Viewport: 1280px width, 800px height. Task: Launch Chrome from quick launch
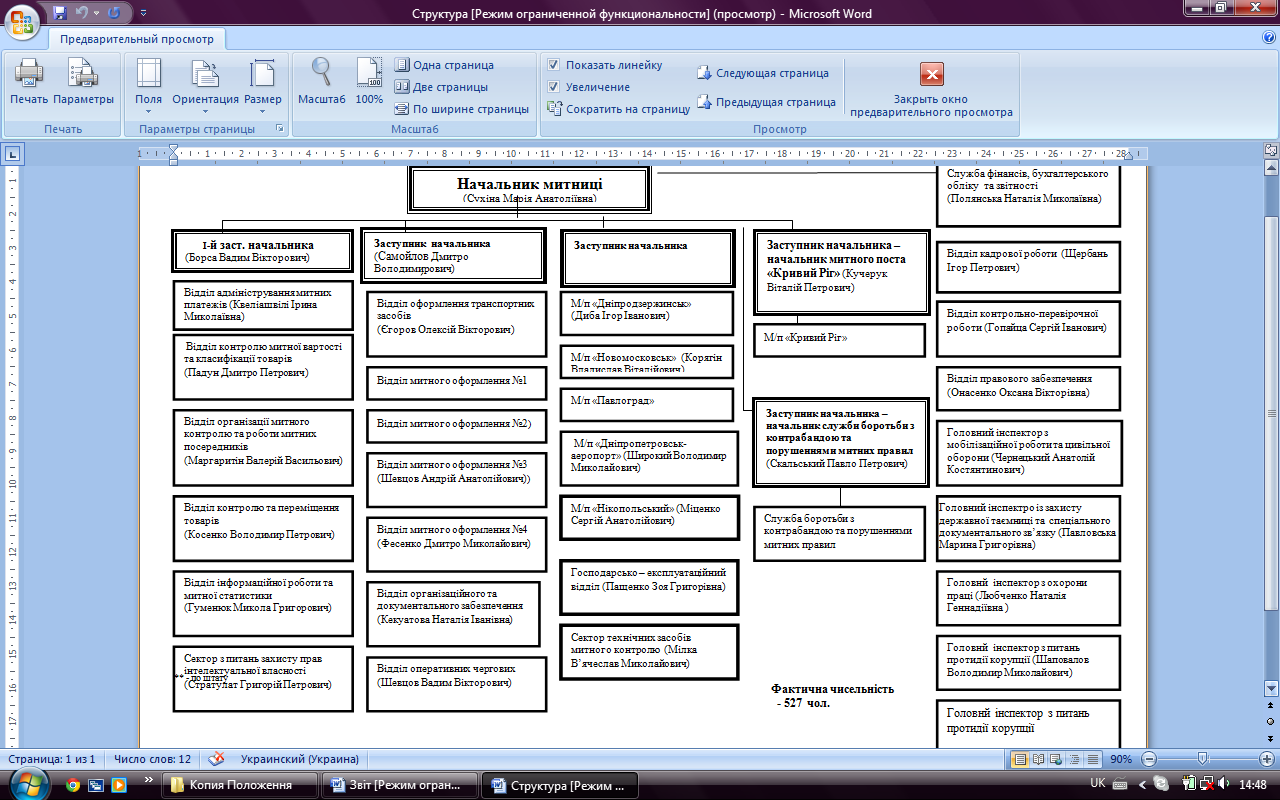73,785
